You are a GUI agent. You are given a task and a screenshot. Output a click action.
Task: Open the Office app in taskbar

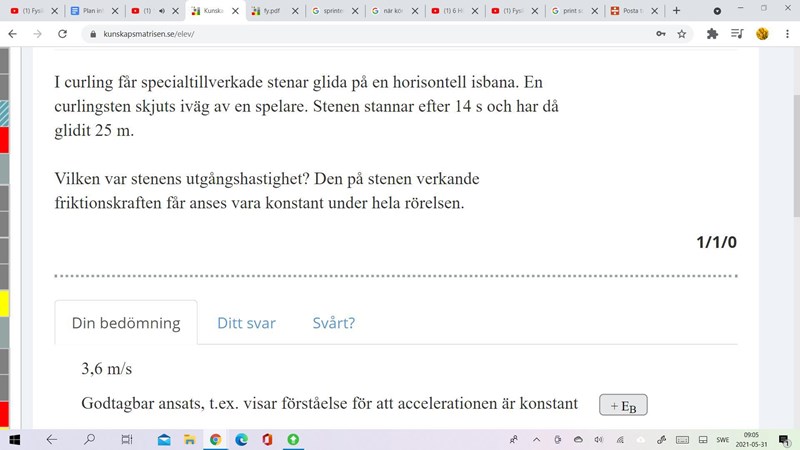267,439
